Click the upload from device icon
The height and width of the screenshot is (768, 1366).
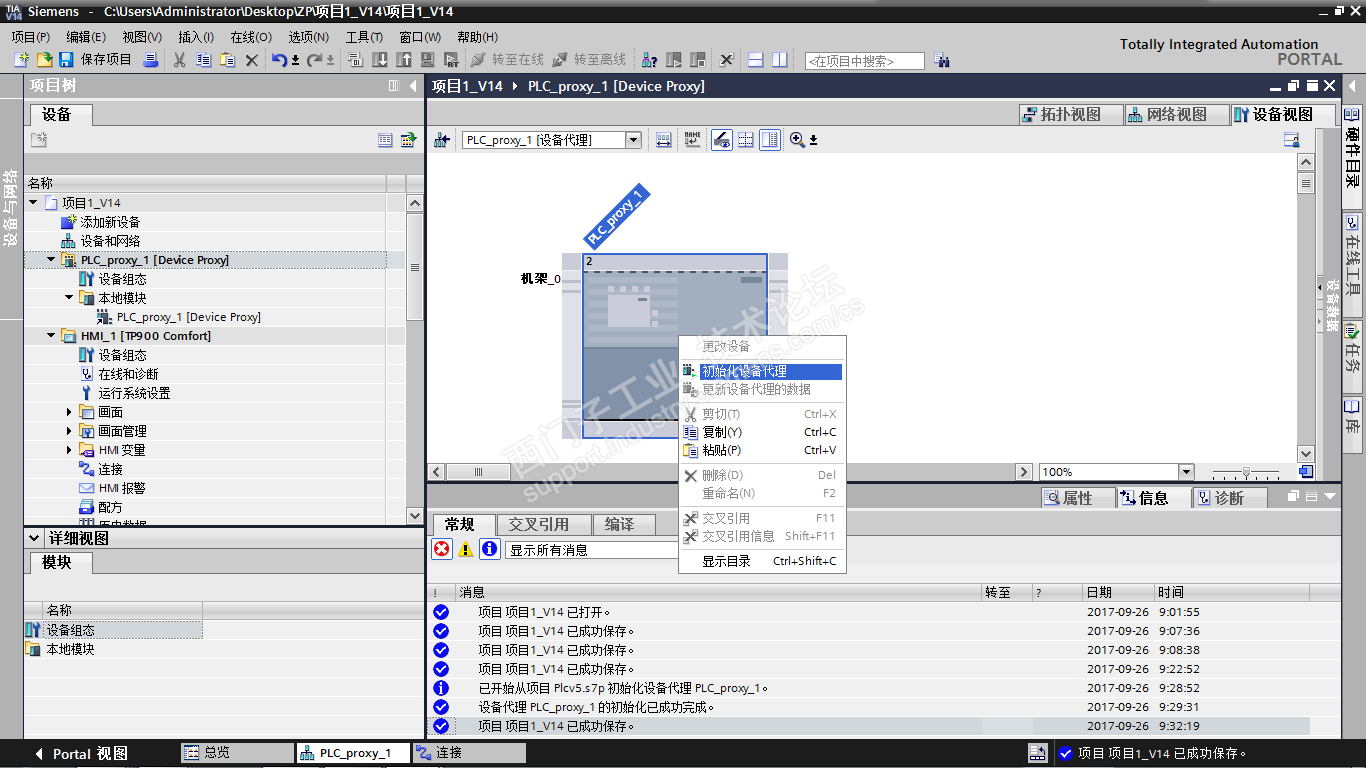pyautogui.click(x=403, y=60)
